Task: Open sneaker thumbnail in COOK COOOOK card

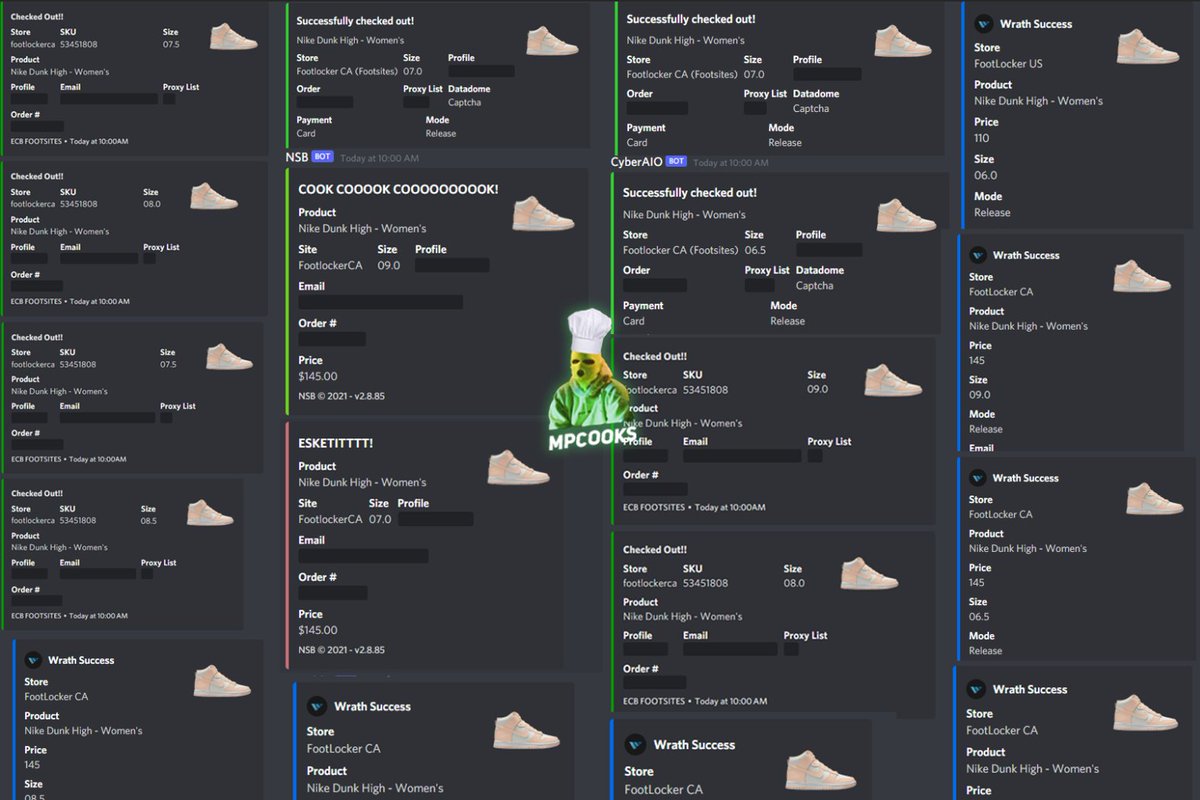Action: click(x=544, y=213)
